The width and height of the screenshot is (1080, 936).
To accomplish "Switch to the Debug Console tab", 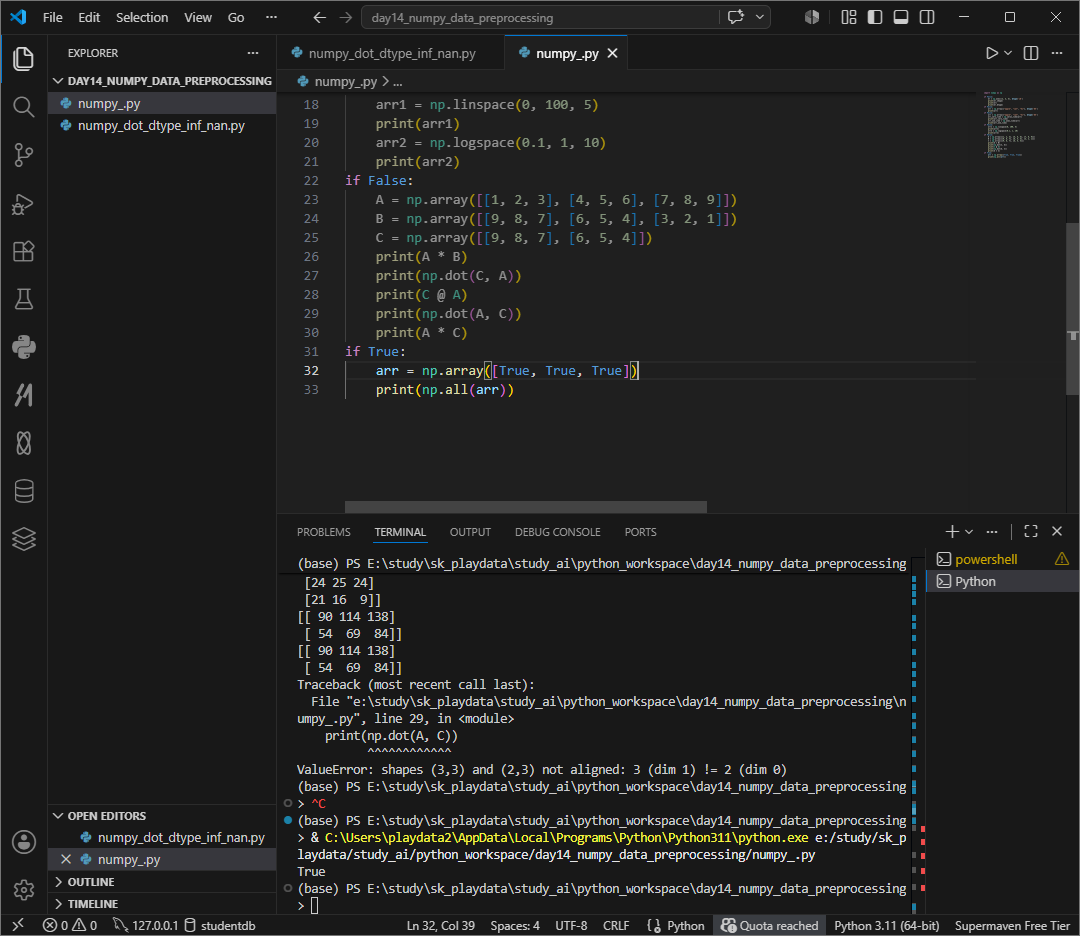I will 558,532.
